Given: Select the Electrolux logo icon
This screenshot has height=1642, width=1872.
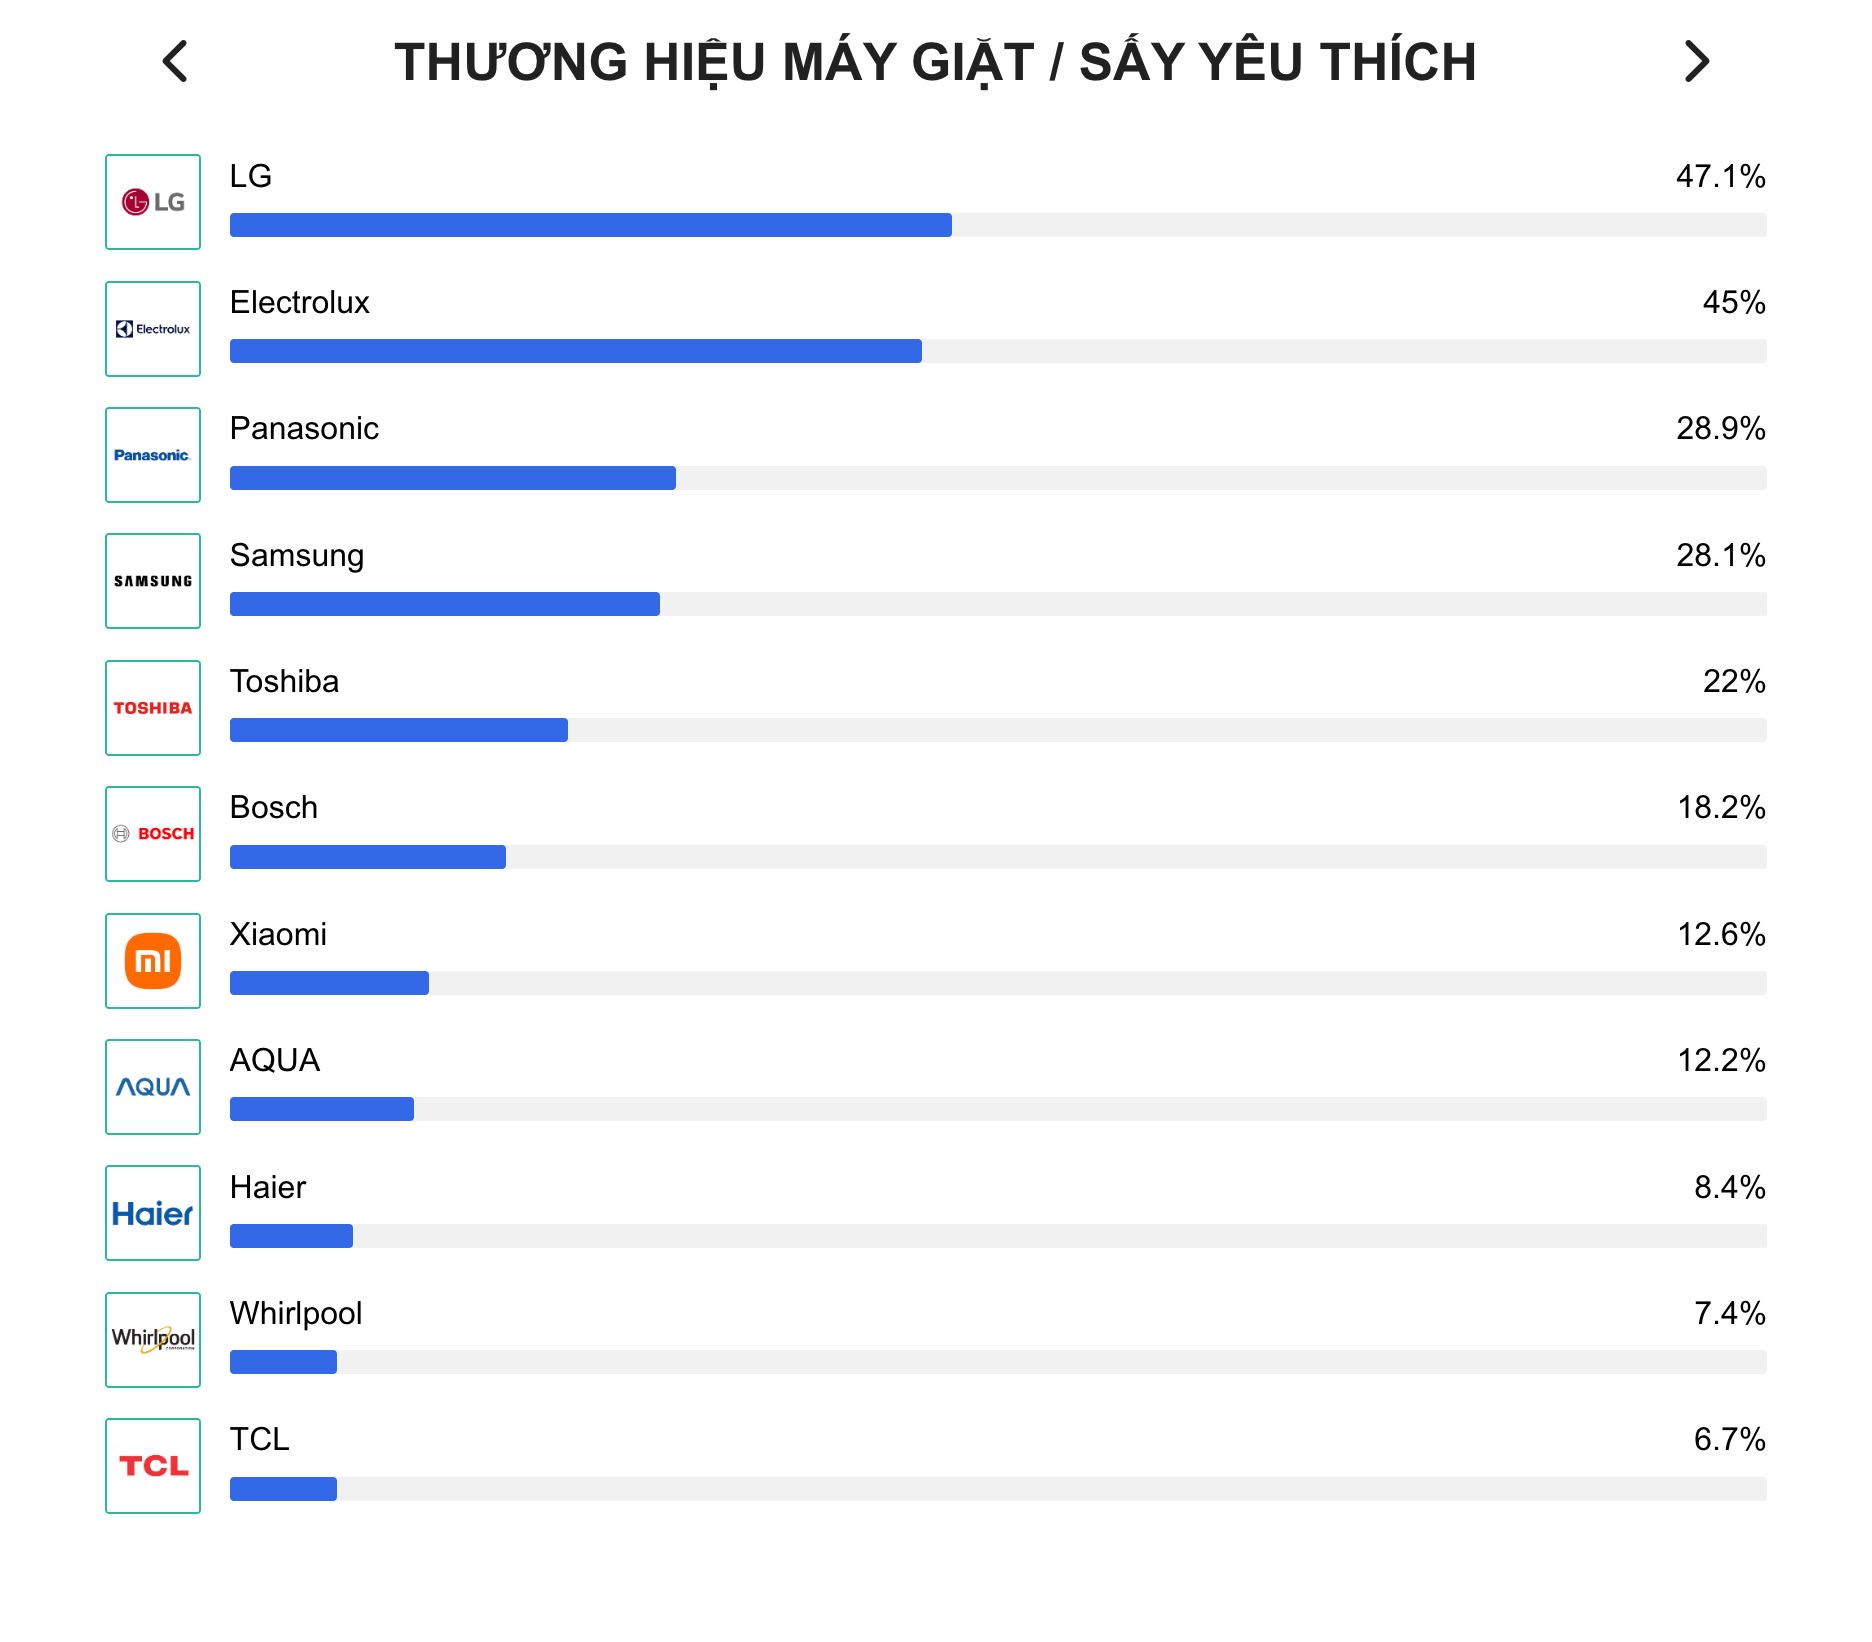Looking at the screenshot, I should 152,328.
